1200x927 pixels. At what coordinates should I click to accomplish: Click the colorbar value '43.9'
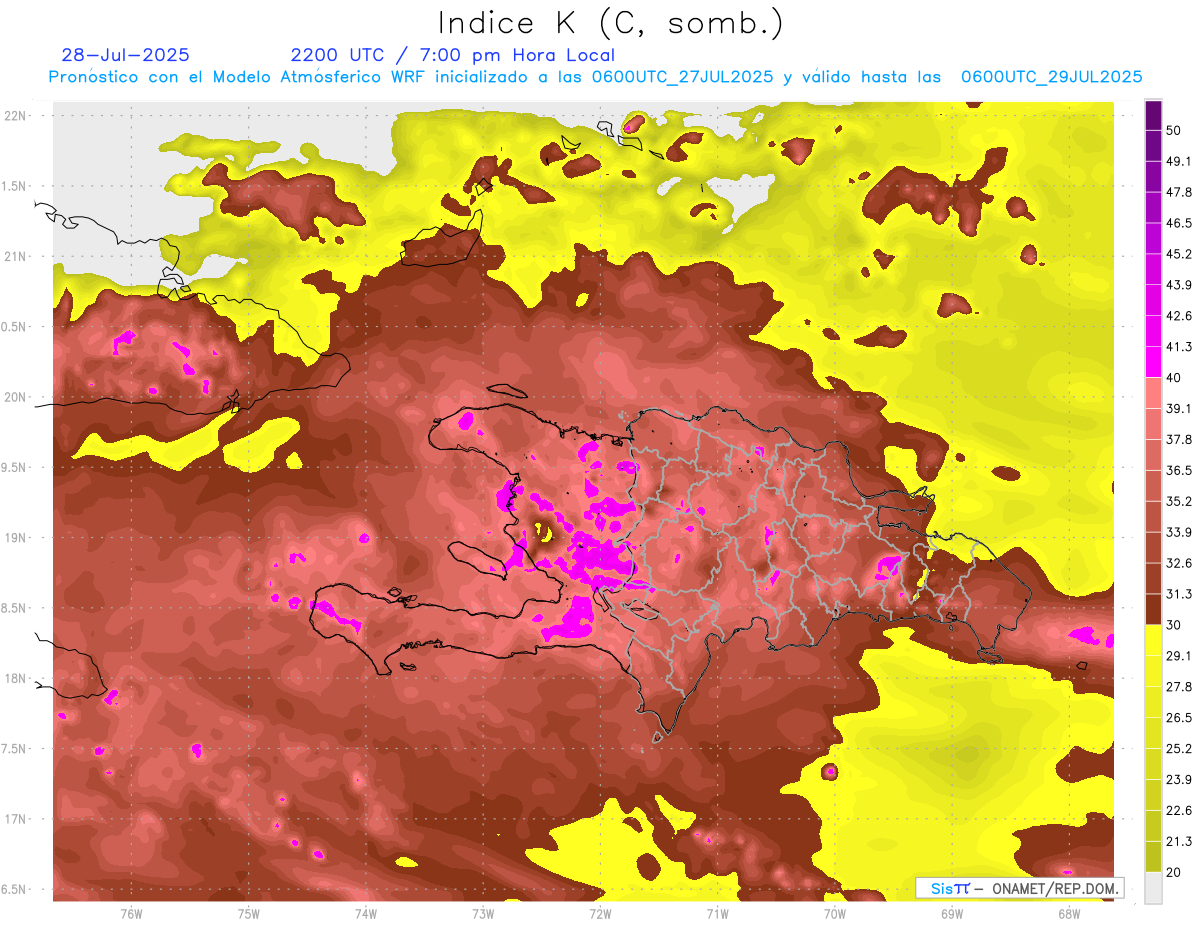click(x=1179, y=285)
